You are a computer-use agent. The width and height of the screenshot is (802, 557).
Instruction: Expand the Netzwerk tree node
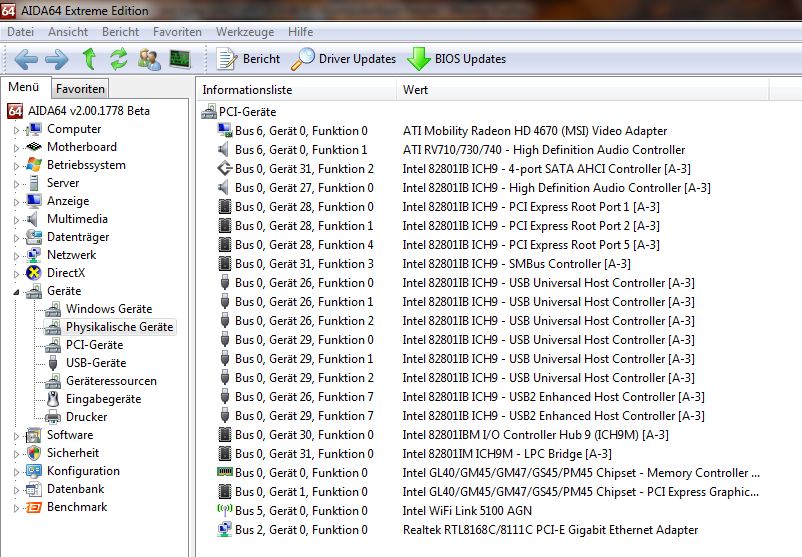click(x=16, y=256)
